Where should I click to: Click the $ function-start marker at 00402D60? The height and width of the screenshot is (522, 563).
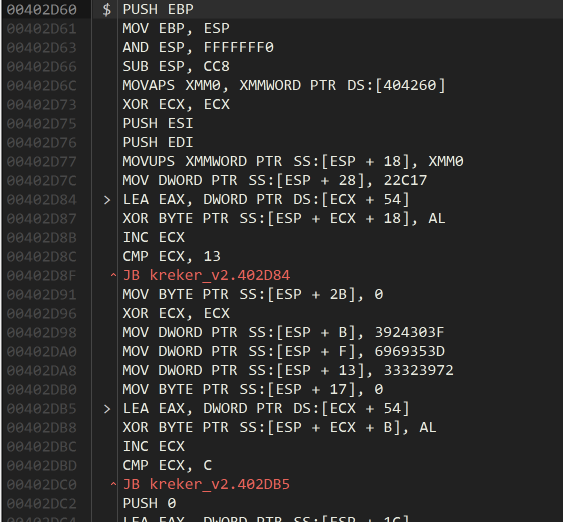(107, 9)
